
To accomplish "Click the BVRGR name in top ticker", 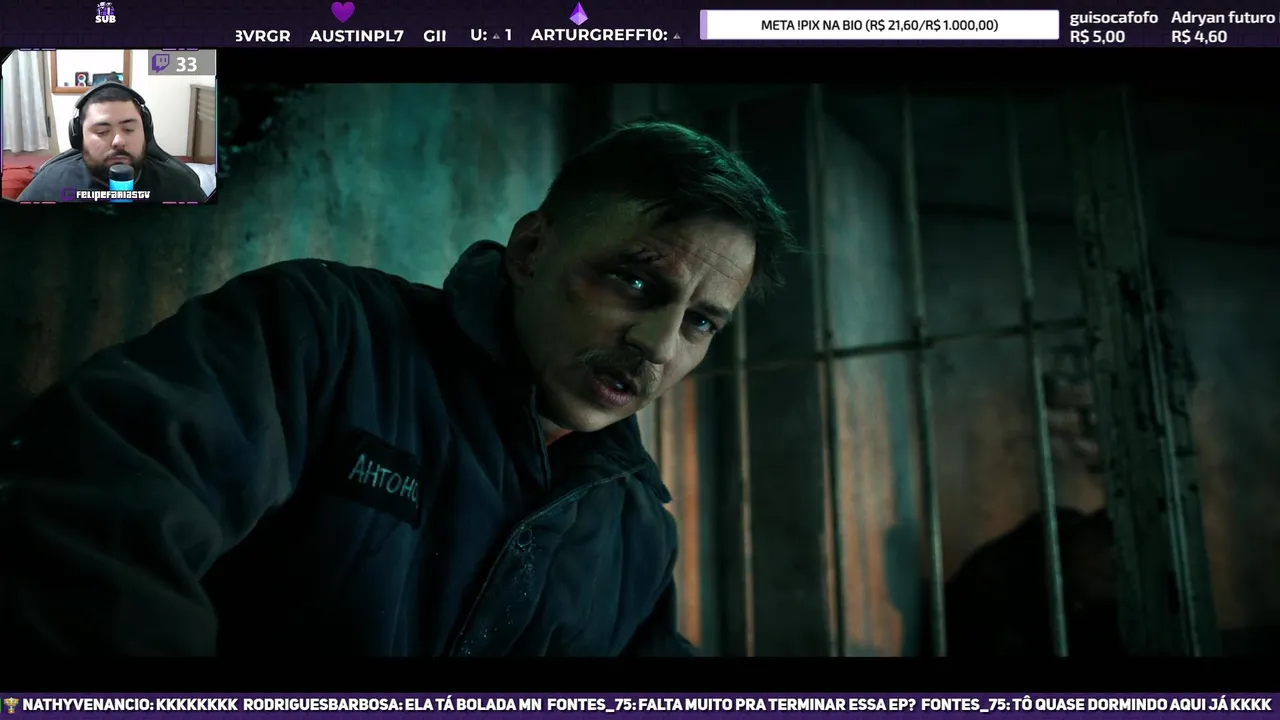I will [x=263, y=35].
